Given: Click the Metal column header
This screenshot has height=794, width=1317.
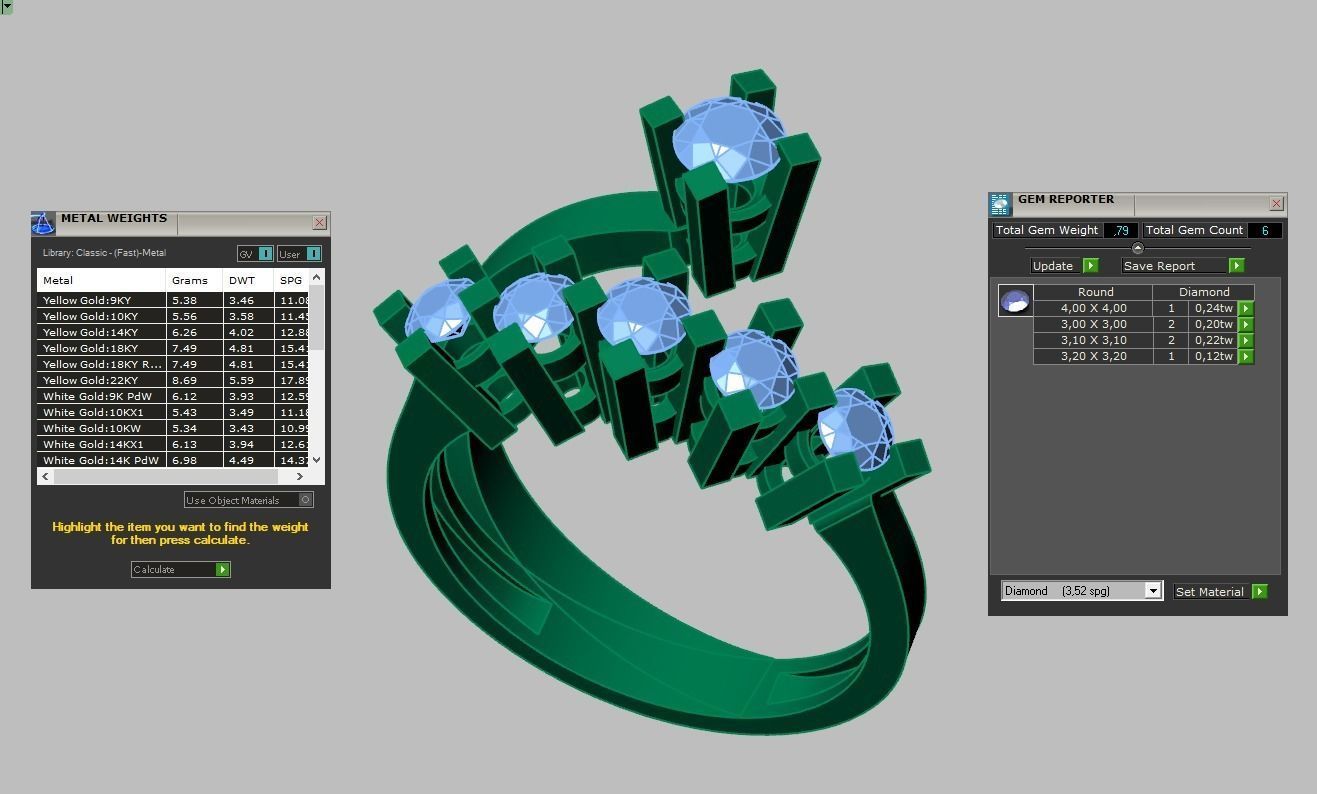Looking at the screenshot, I should coord(101,280).
